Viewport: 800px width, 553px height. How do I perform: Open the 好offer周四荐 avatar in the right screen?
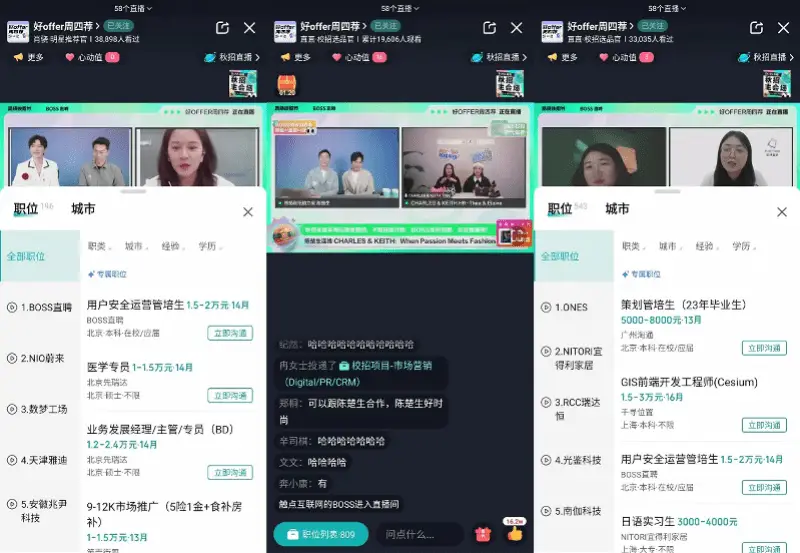552,32
